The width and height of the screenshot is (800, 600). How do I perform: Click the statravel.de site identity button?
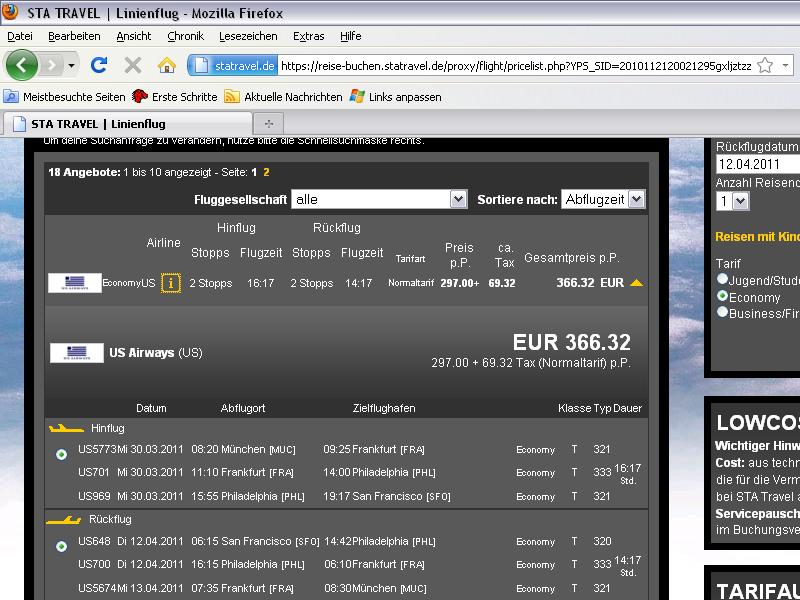[x=233, y=65]
